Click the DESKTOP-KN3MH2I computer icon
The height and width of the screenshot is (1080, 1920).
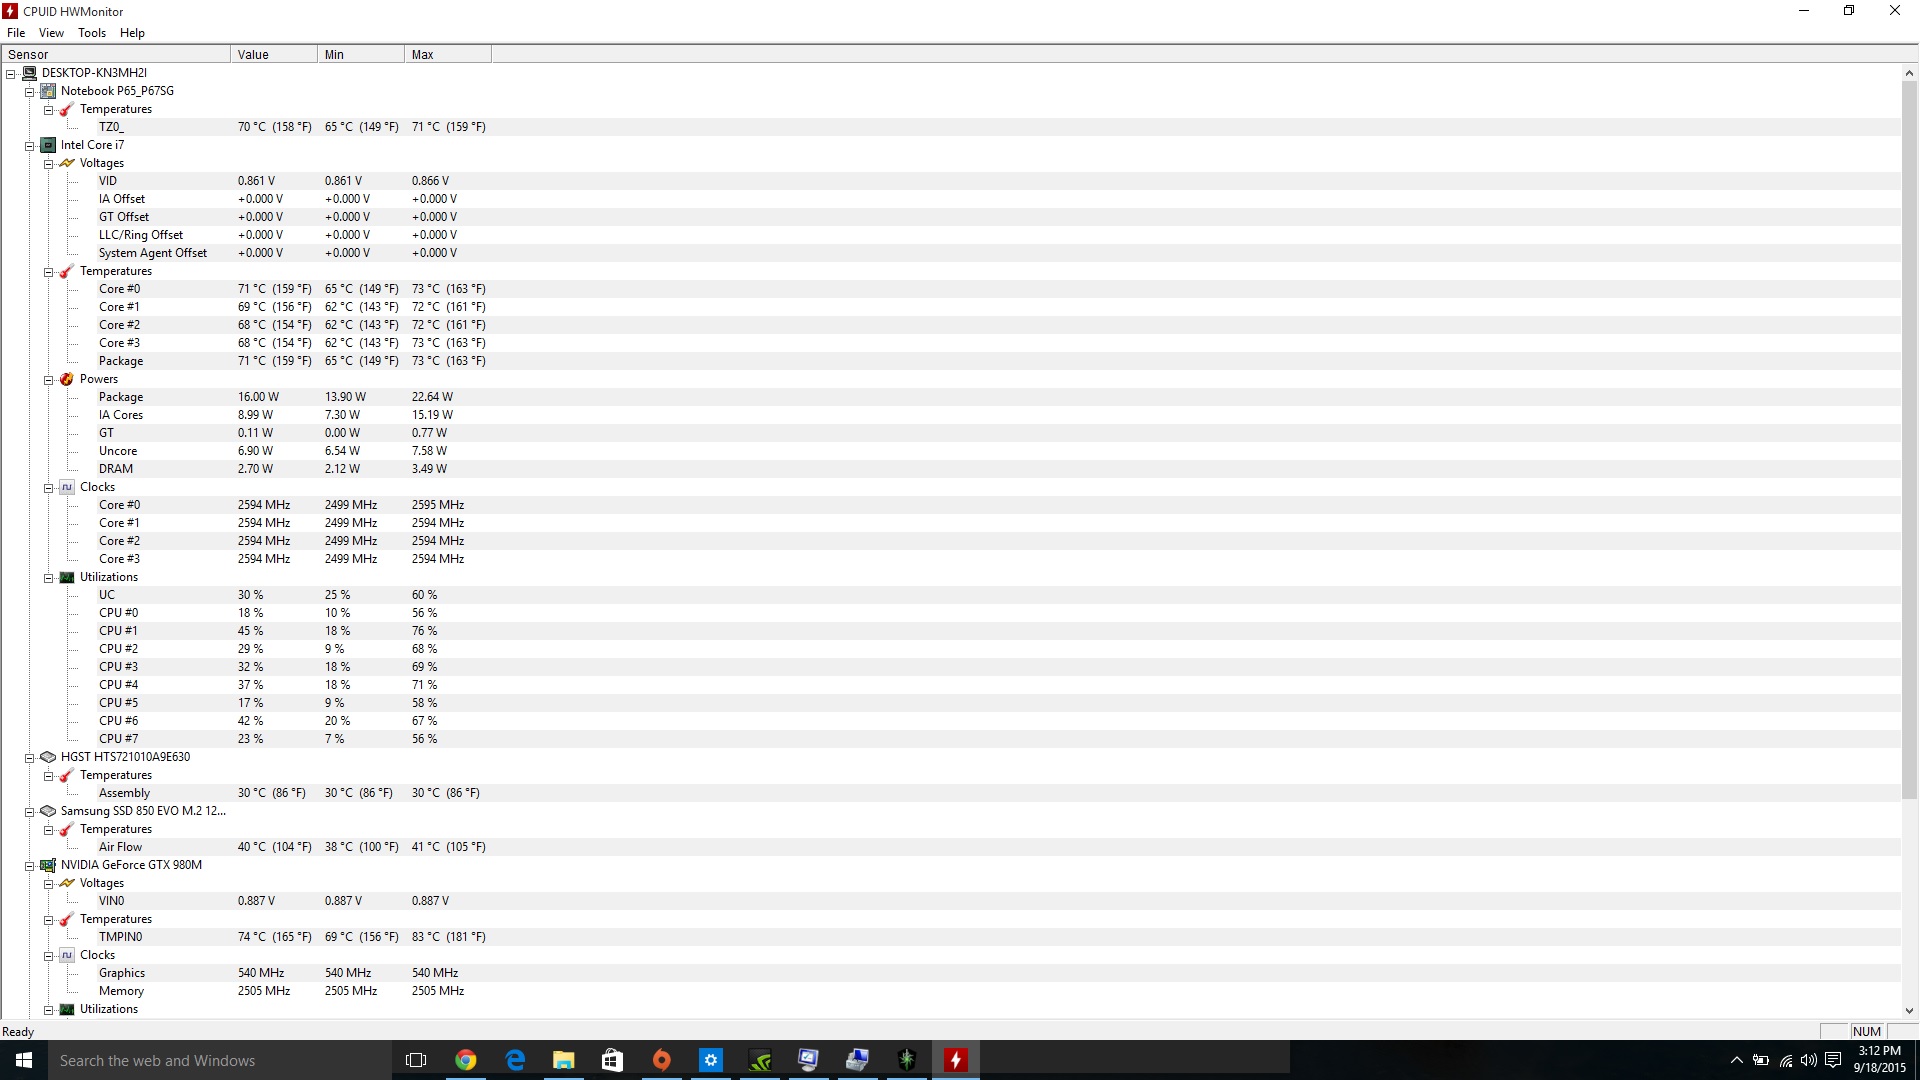point(30,73)
